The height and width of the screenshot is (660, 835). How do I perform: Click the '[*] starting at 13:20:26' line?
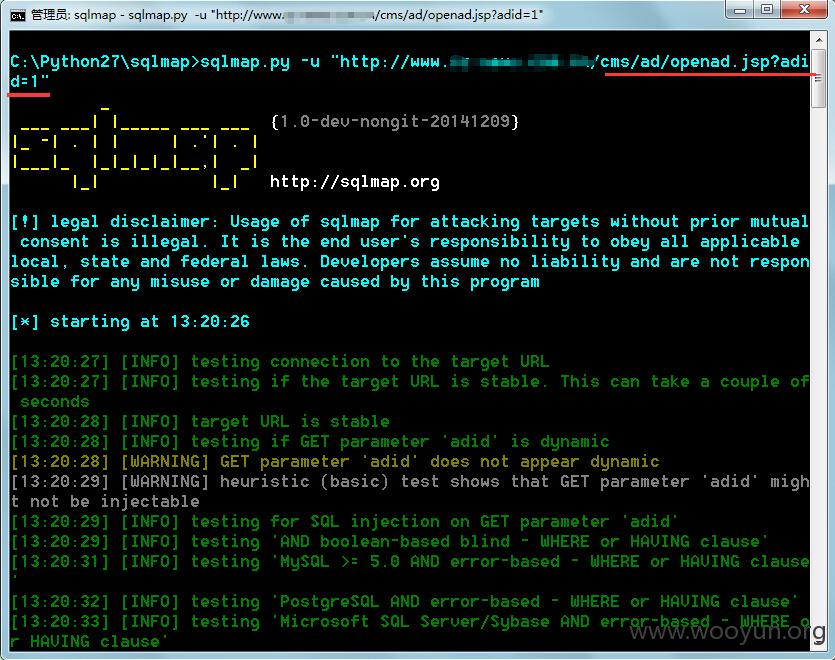(x=130, y=322)
